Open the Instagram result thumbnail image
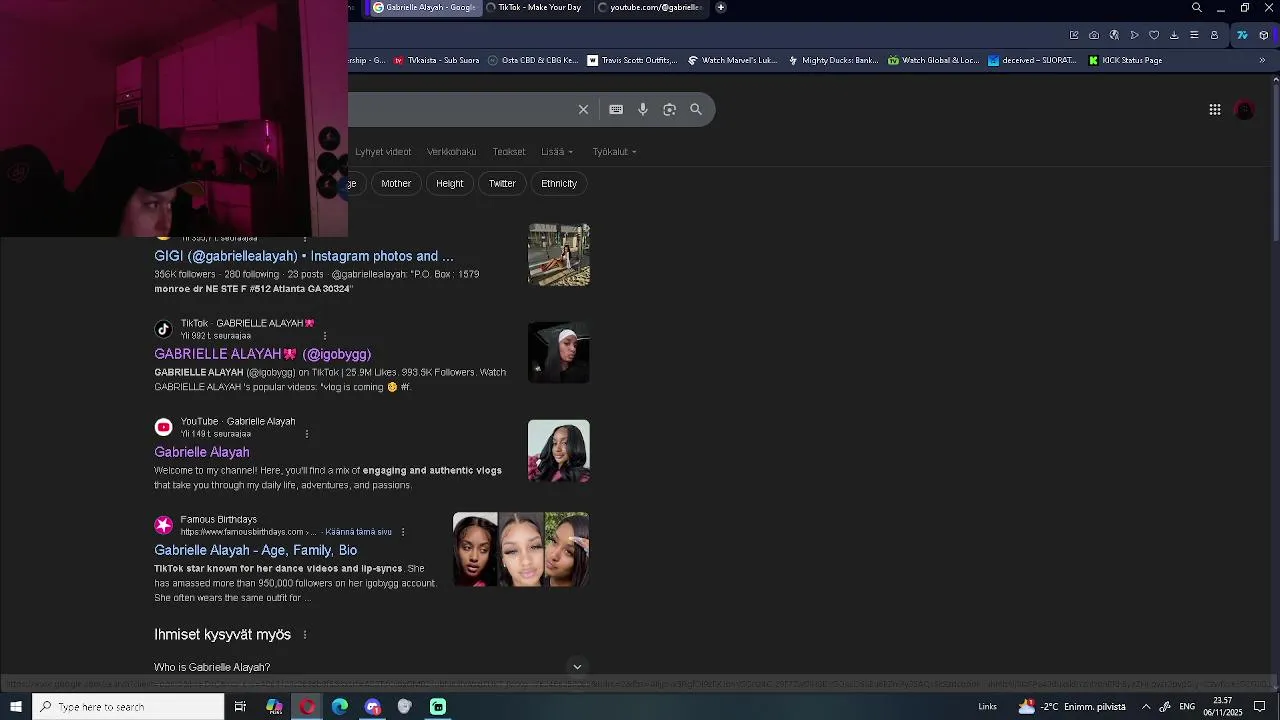Image resolution: width=1280 pixels, height=720 pixels. tap(559, 254)
